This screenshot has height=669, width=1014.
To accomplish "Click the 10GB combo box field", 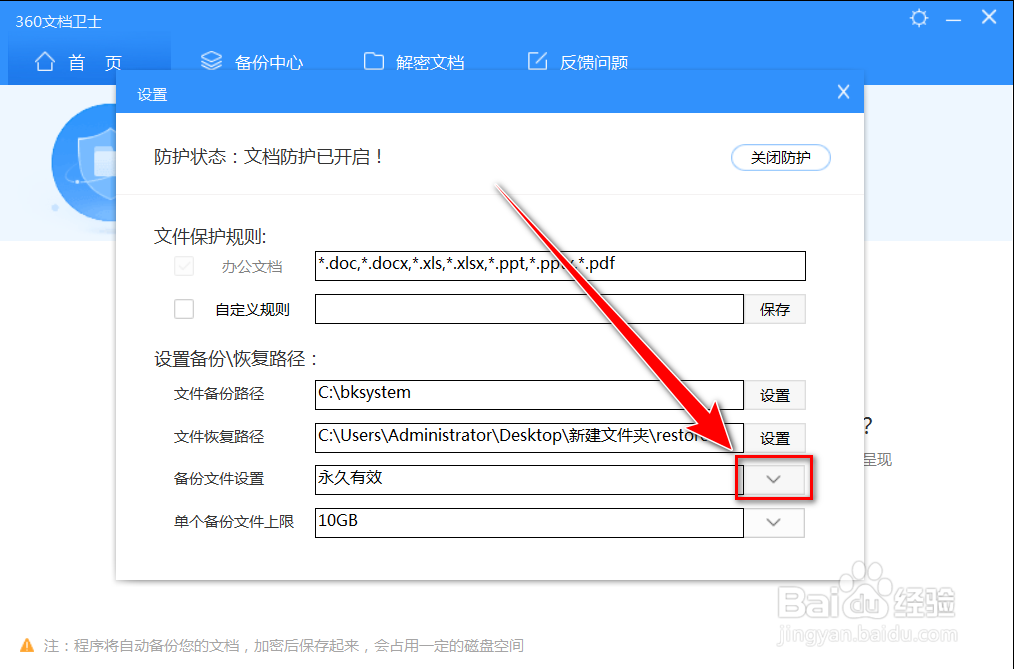I will click(529, 522).
